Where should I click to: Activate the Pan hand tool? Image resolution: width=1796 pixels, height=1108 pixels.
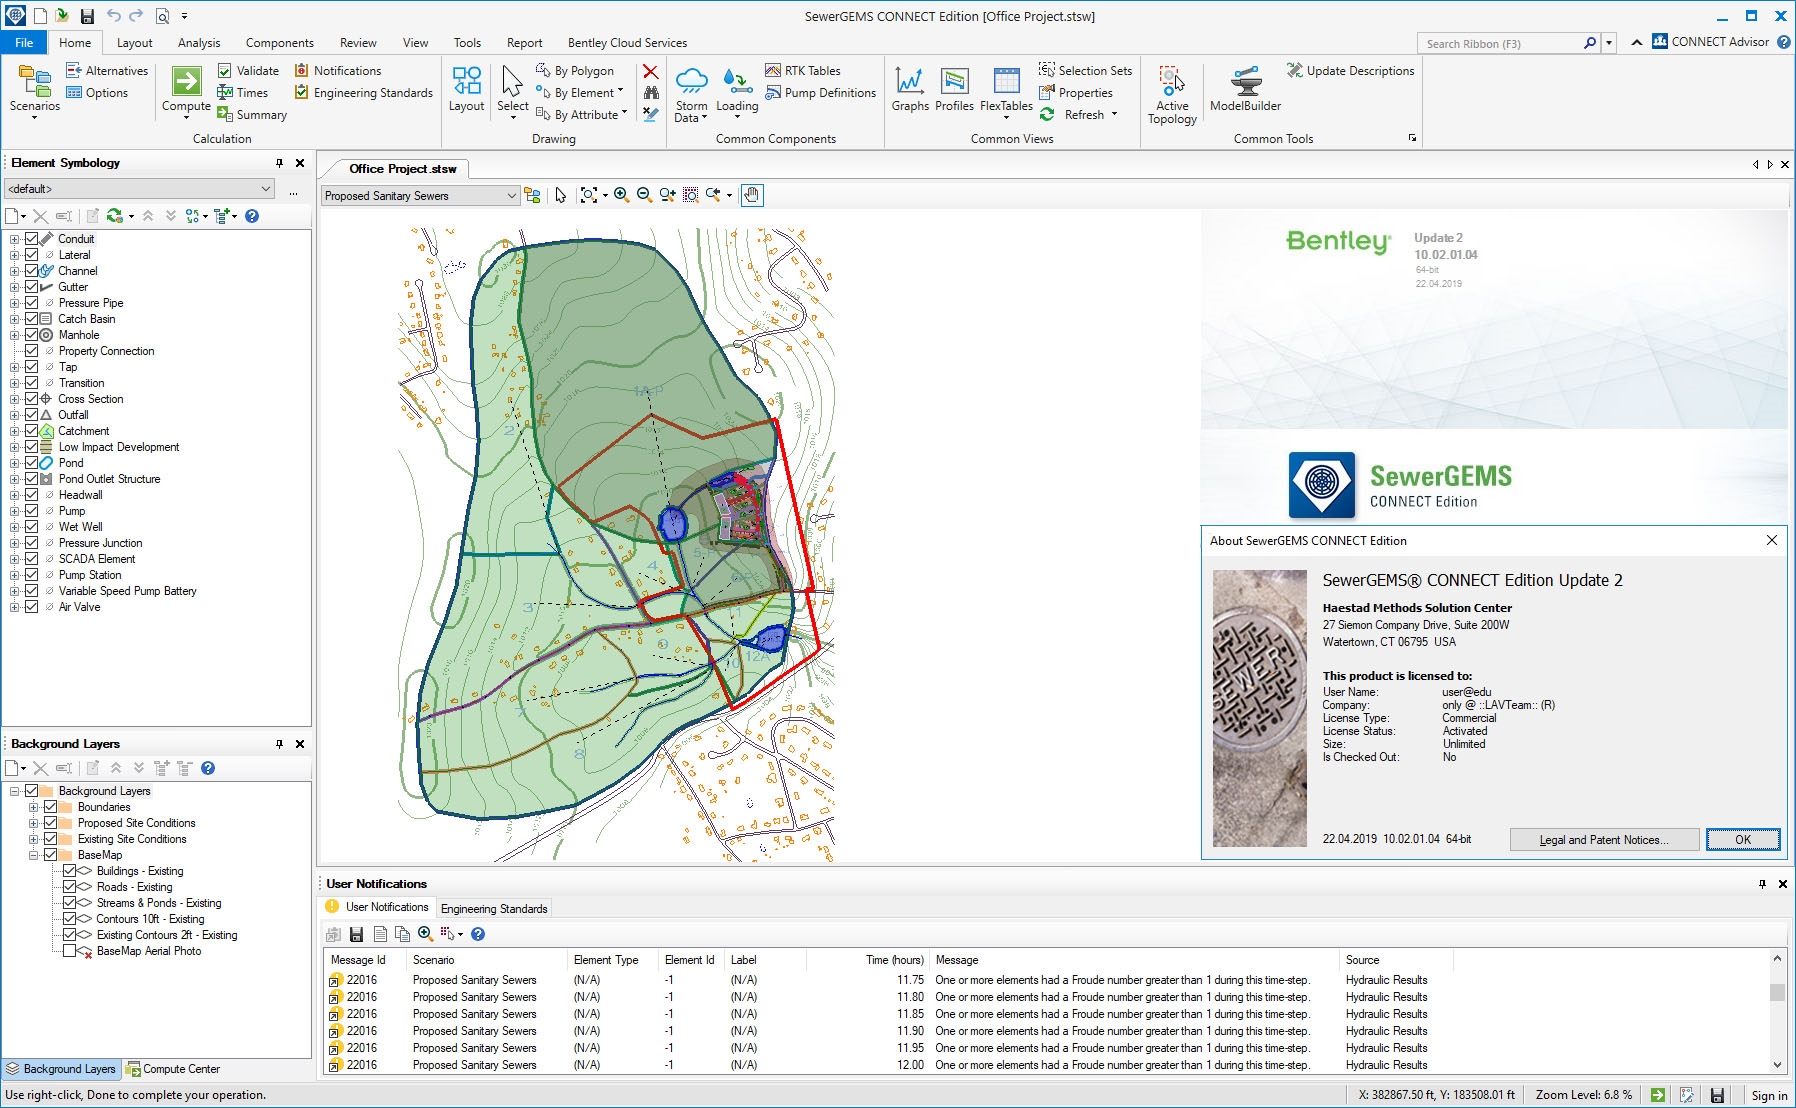click(x=752, y=195)
